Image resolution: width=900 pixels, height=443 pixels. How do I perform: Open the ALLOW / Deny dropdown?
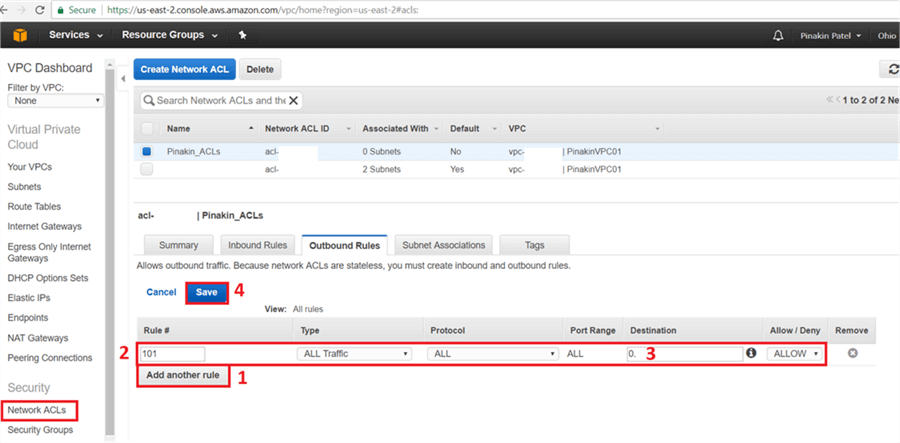point(794,353)
